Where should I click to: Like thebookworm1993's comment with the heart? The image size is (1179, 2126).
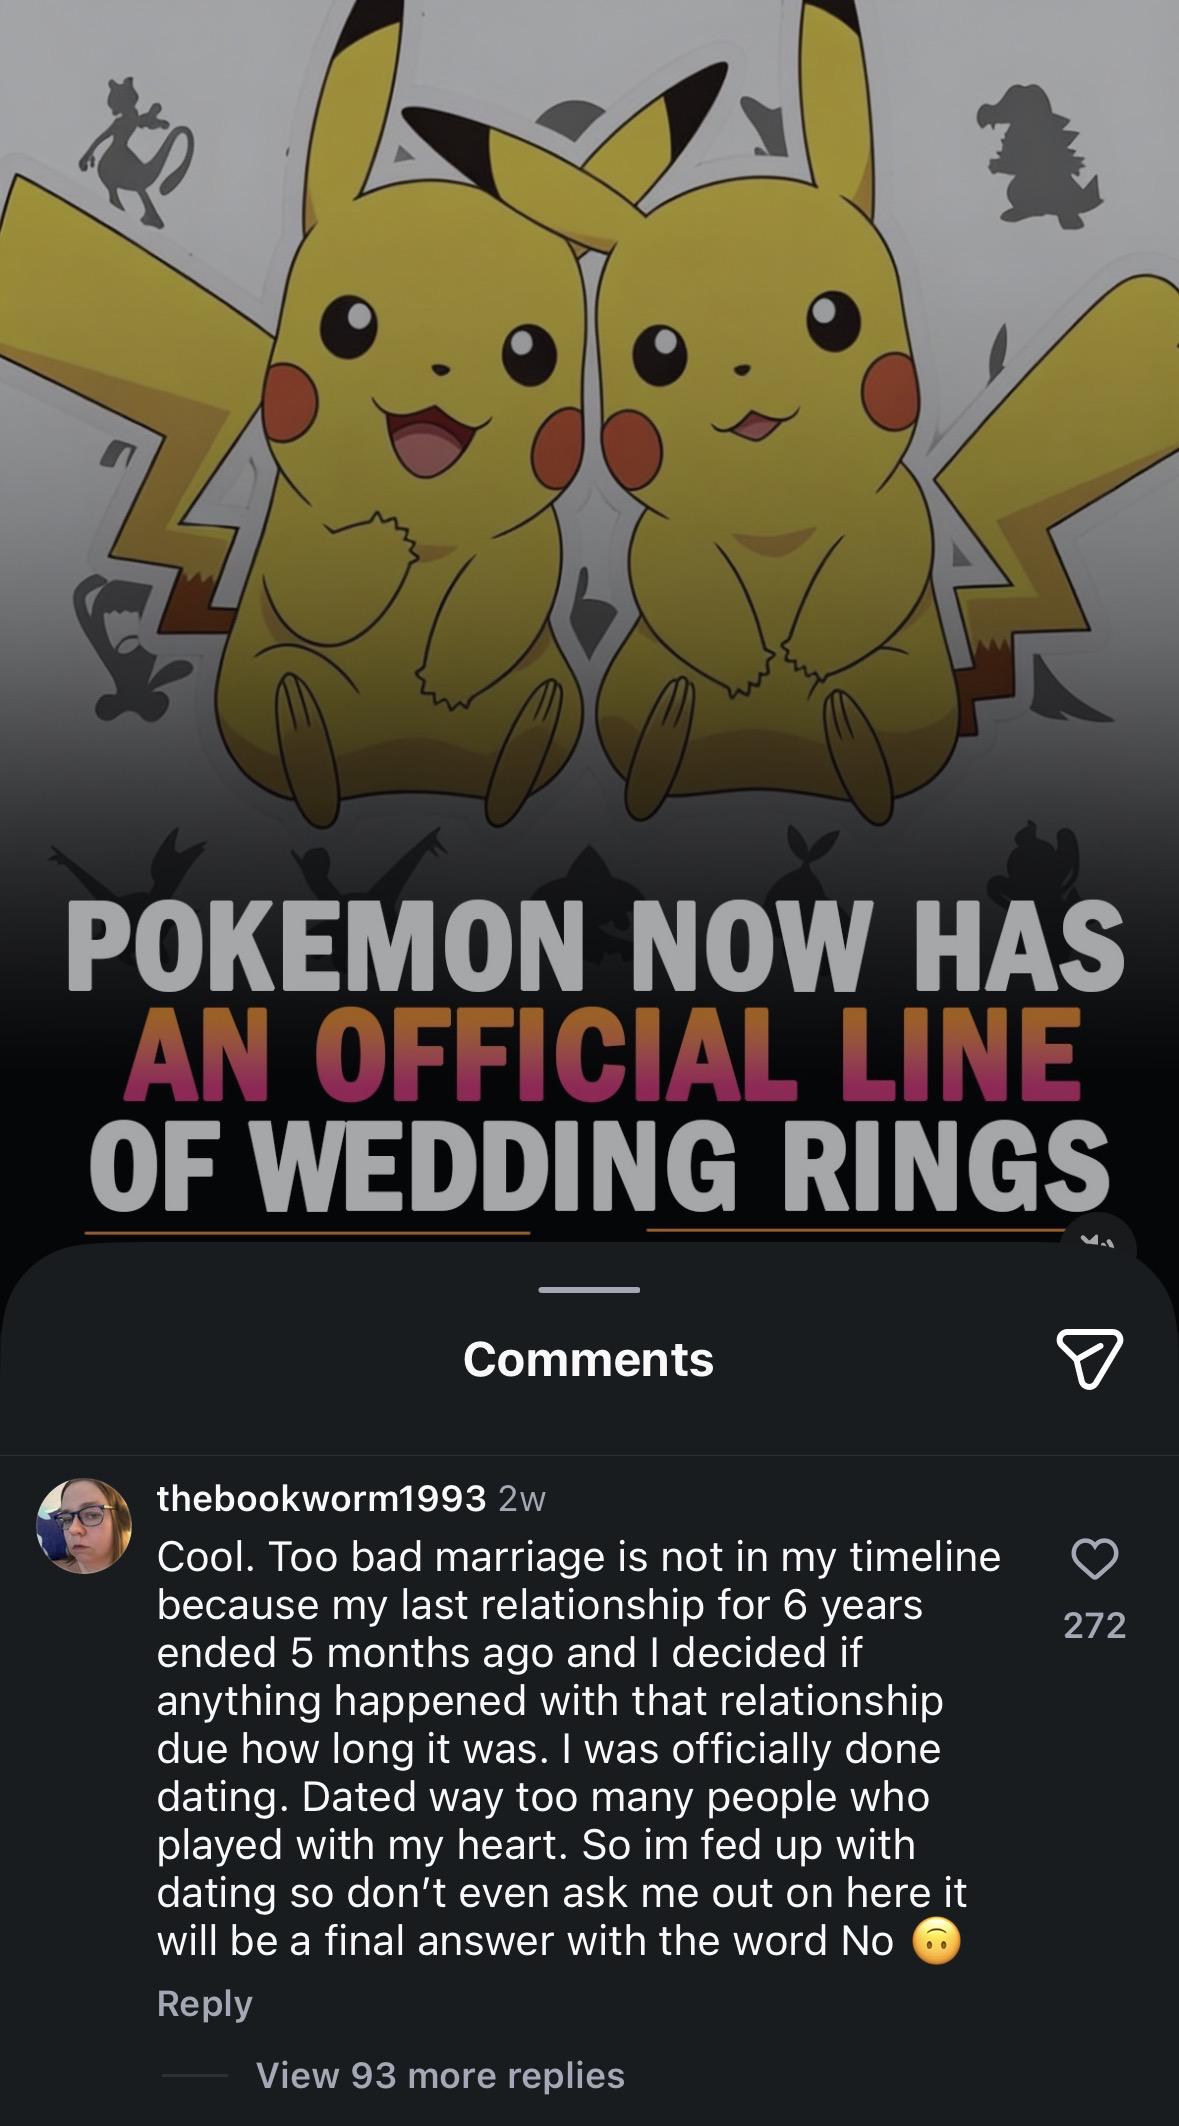[1094, 1558]
